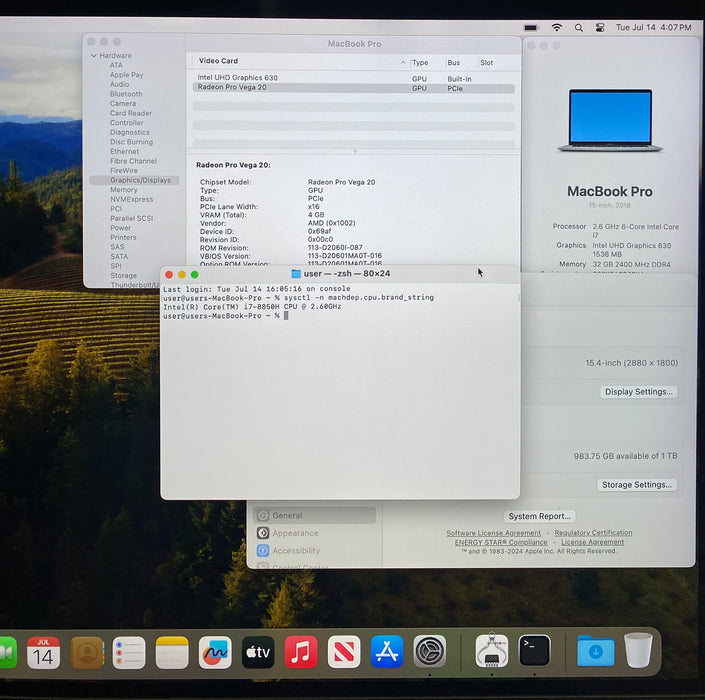Open Wi-Fi menu in menu bar

[557, 28]
